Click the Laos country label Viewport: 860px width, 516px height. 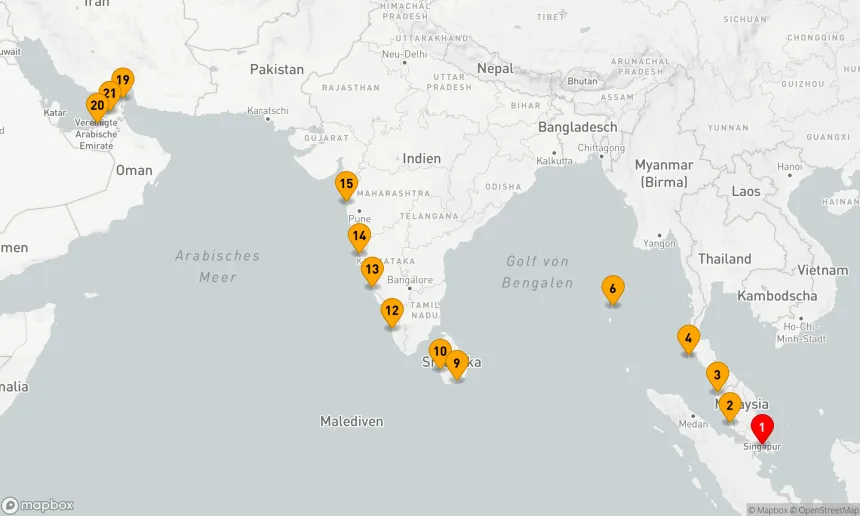pos(746,191)
